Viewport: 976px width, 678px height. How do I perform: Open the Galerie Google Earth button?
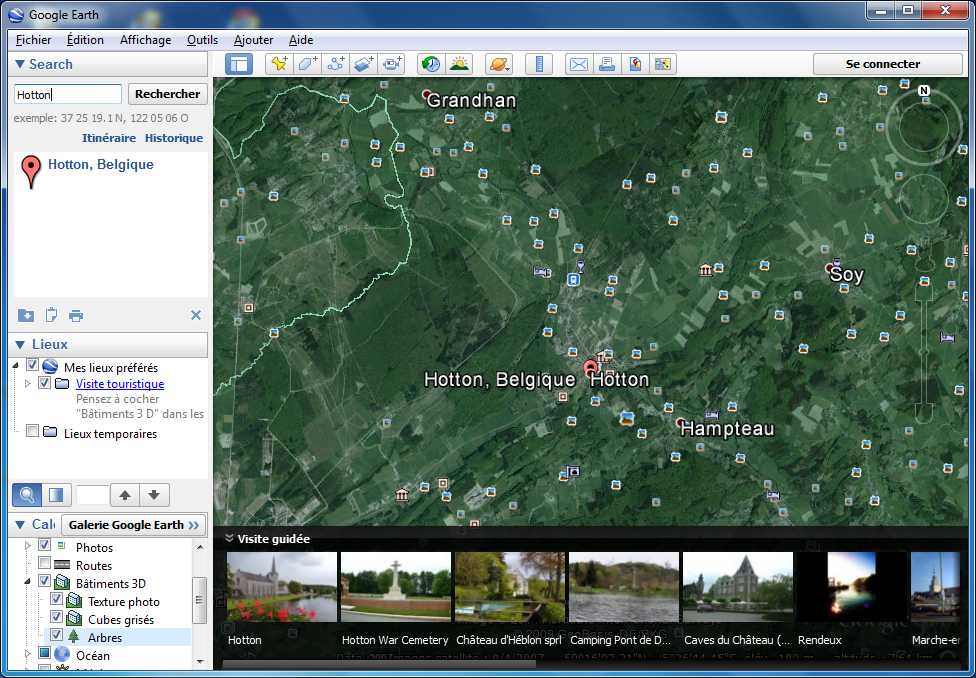coord(133,525)
